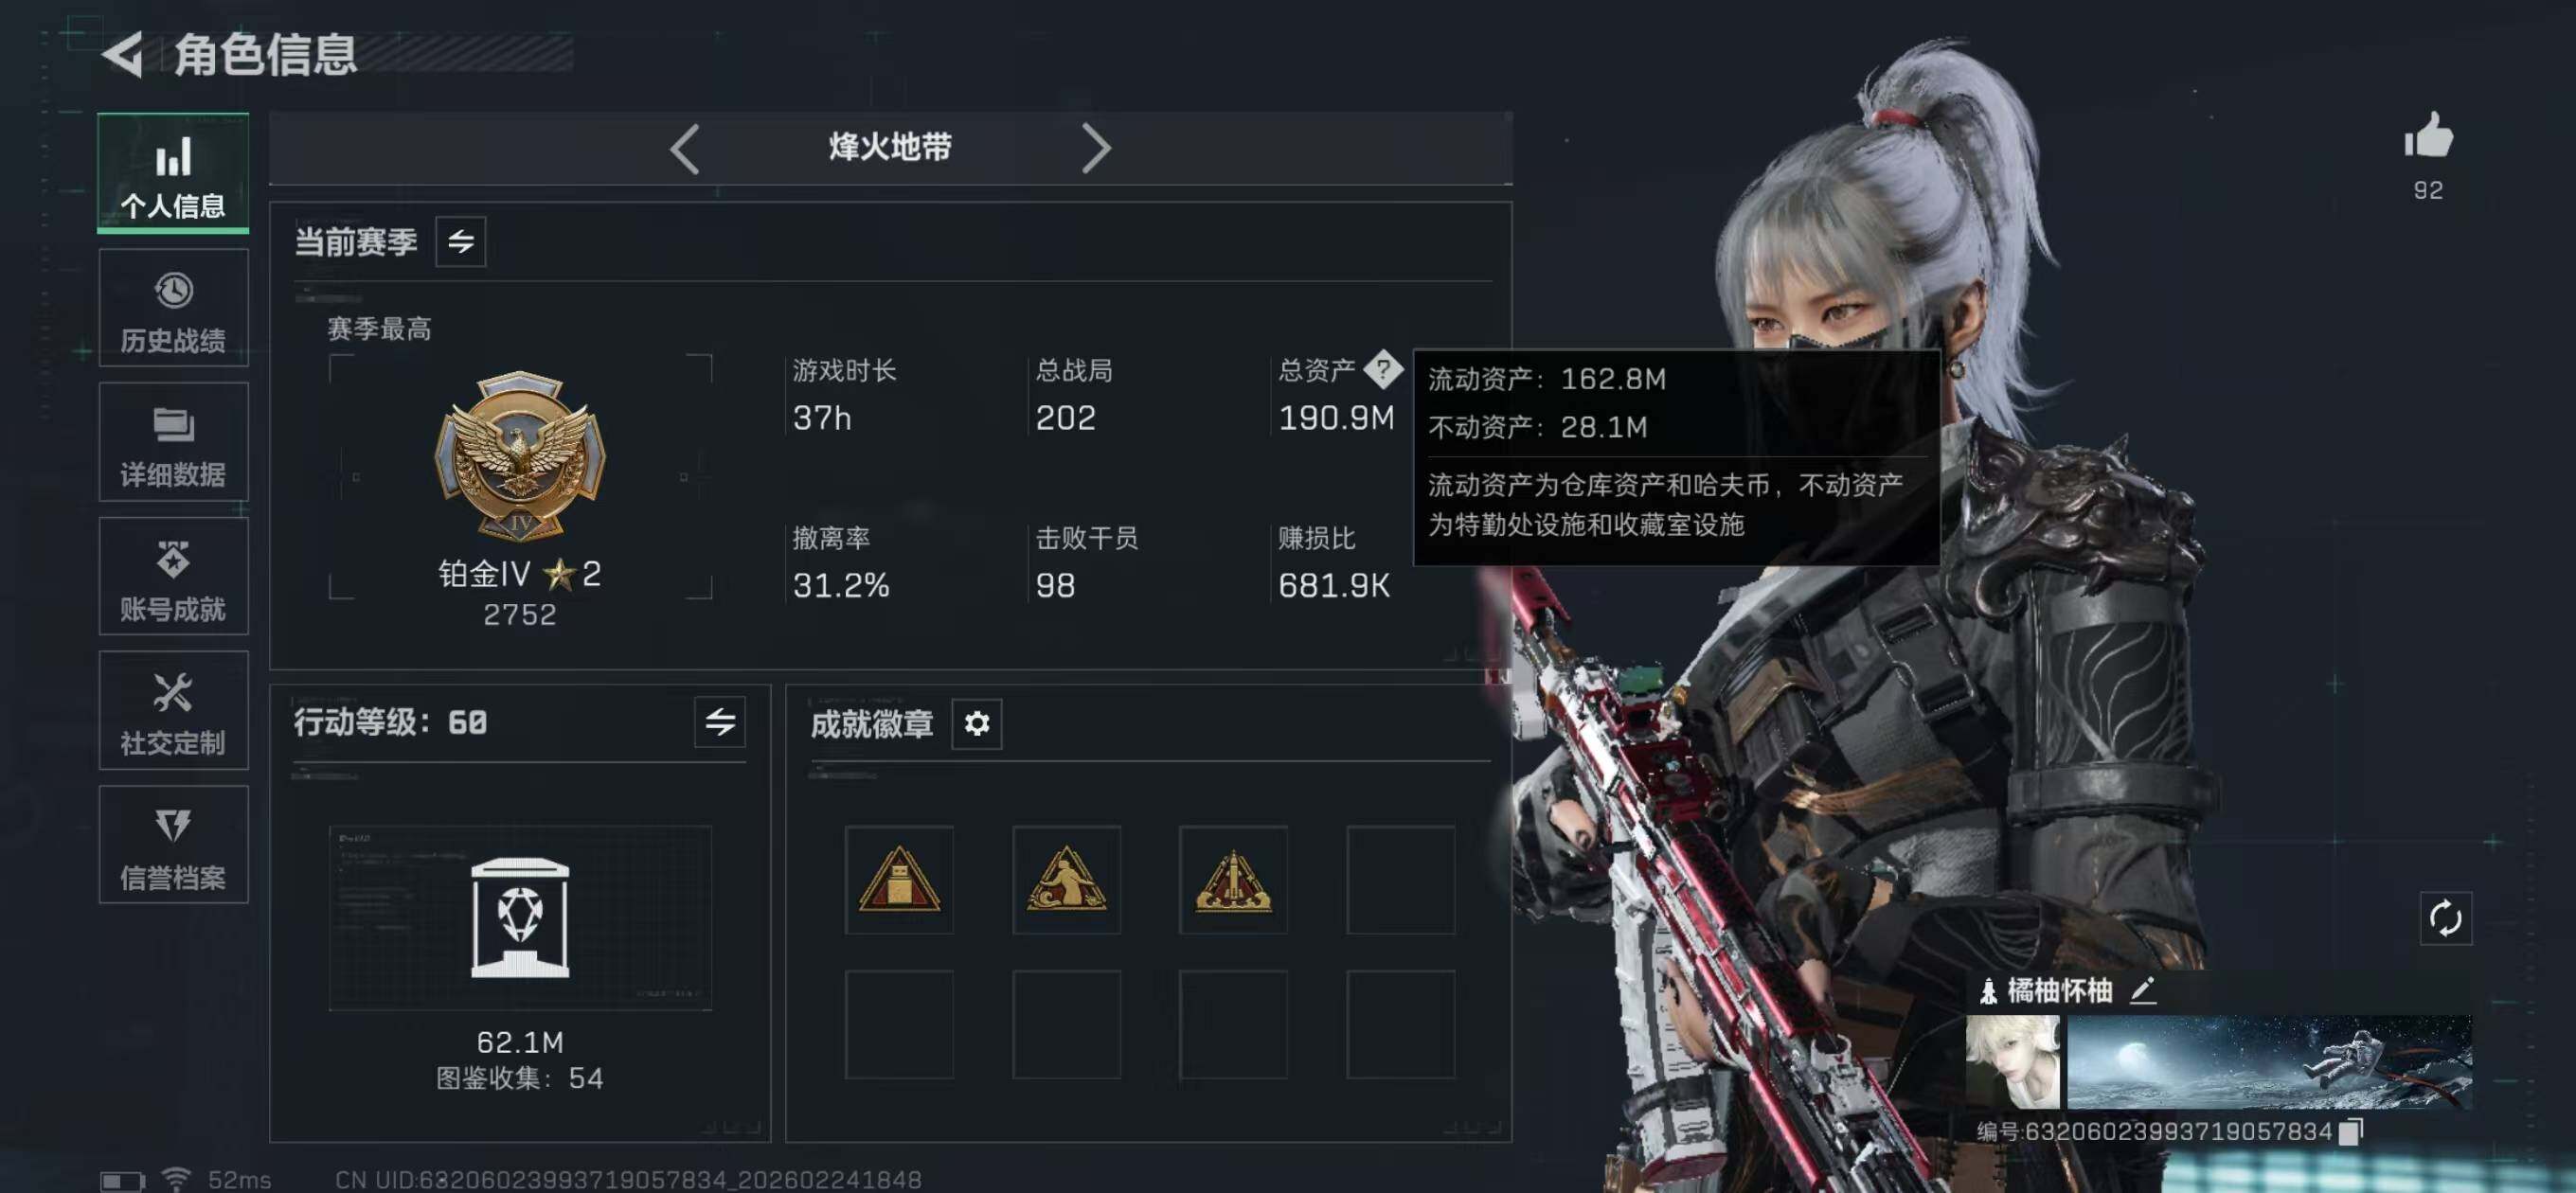The width and height of the screenshot is (2576, 1193).
Task: Edit nickname with pencil icon next to 橘柚怀柚
Action: tap(2142, 990)
